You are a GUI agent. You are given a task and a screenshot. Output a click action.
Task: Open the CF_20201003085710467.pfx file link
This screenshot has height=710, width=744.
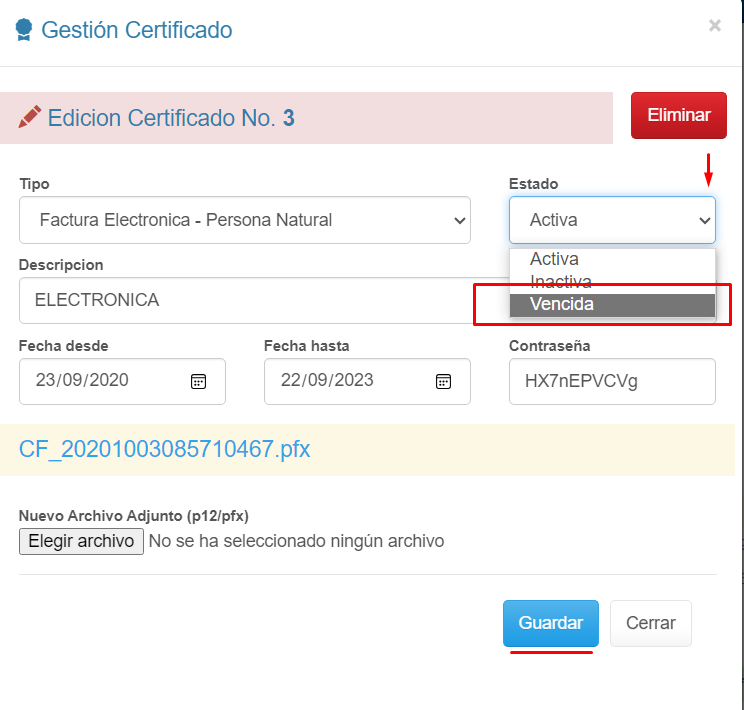coord(164,449)
